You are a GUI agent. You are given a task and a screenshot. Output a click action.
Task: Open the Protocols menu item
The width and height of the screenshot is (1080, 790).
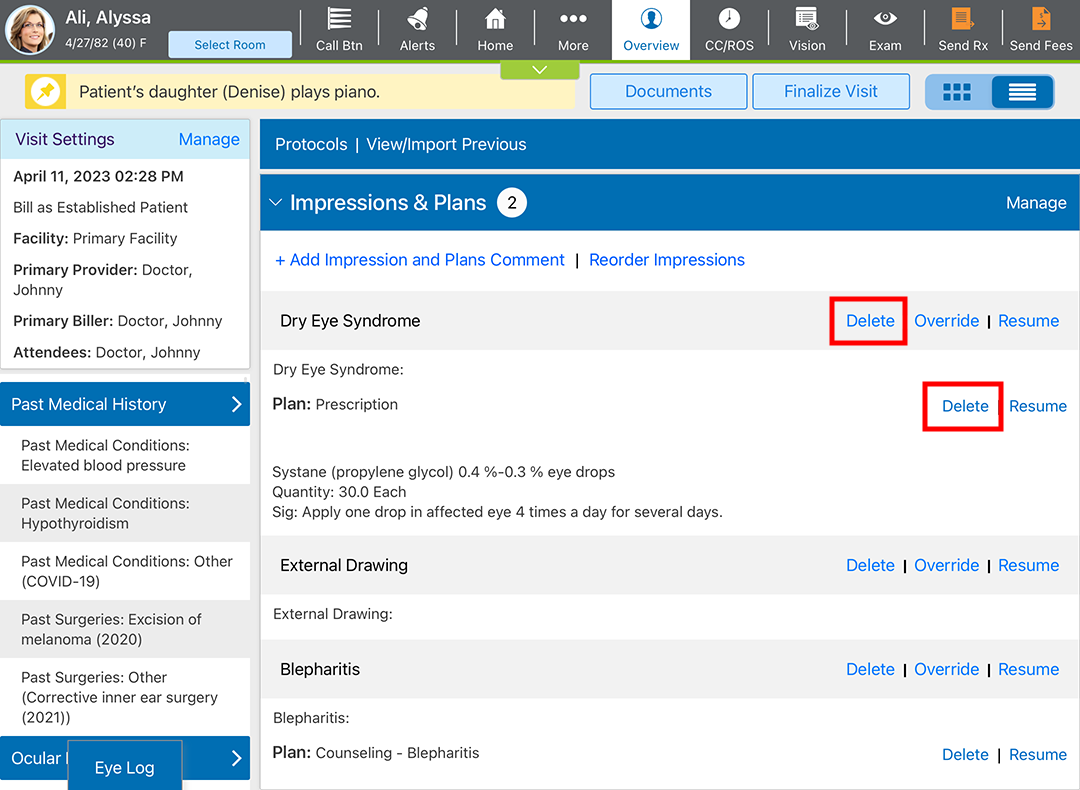point(311,144)
